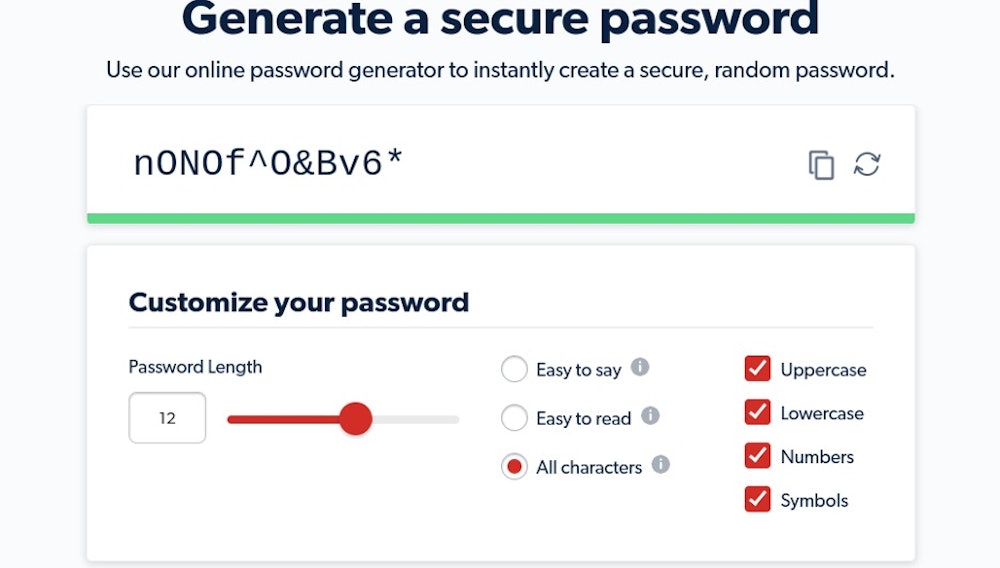Select the Easy to read option
This screenshot has width=1000, height=568.
(x=514, y=418)
